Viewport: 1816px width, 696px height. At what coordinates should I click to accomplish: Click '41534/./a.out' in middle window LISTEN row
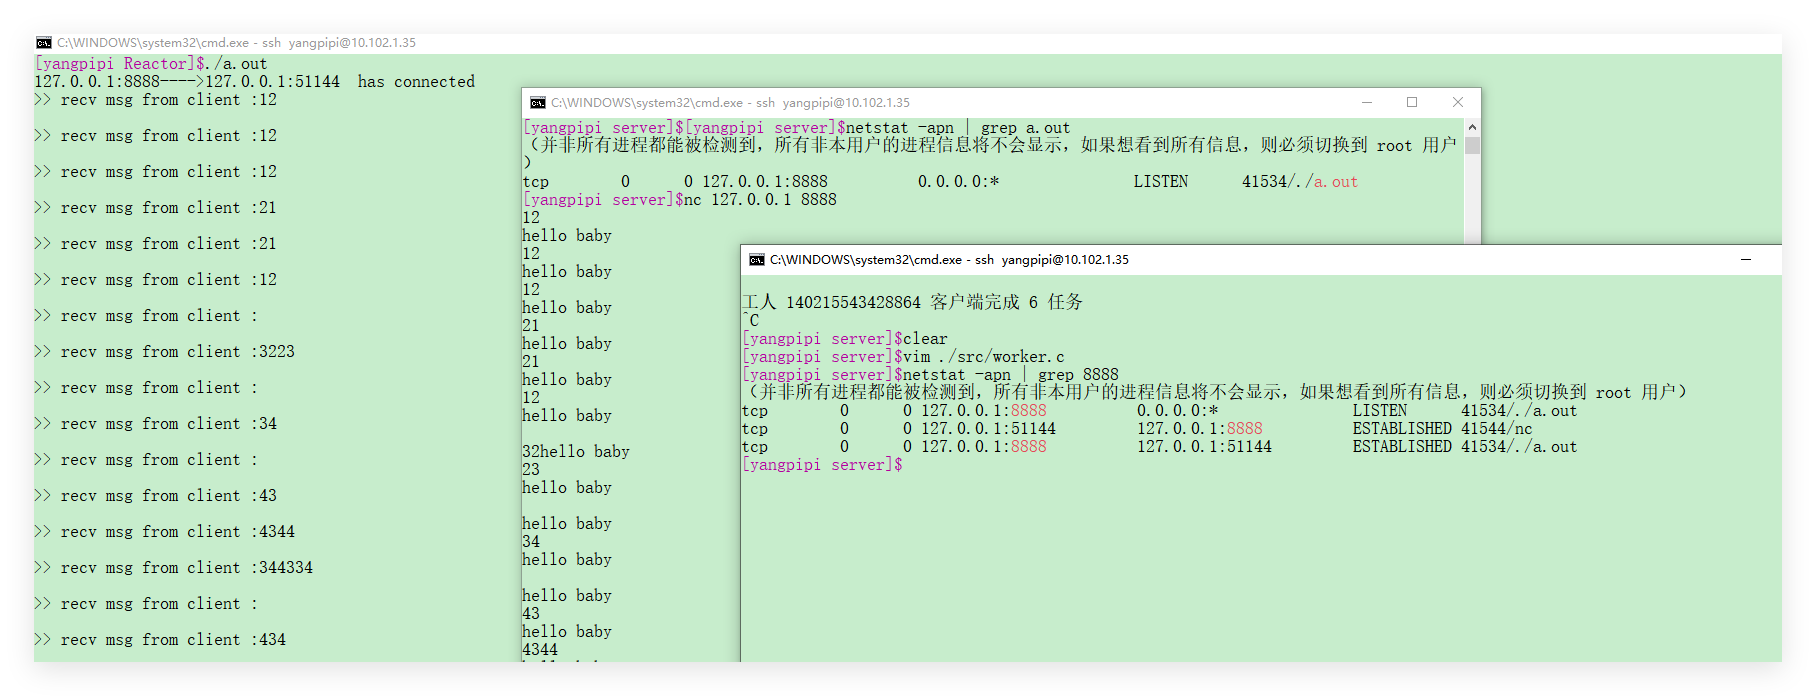(1300, 182)
